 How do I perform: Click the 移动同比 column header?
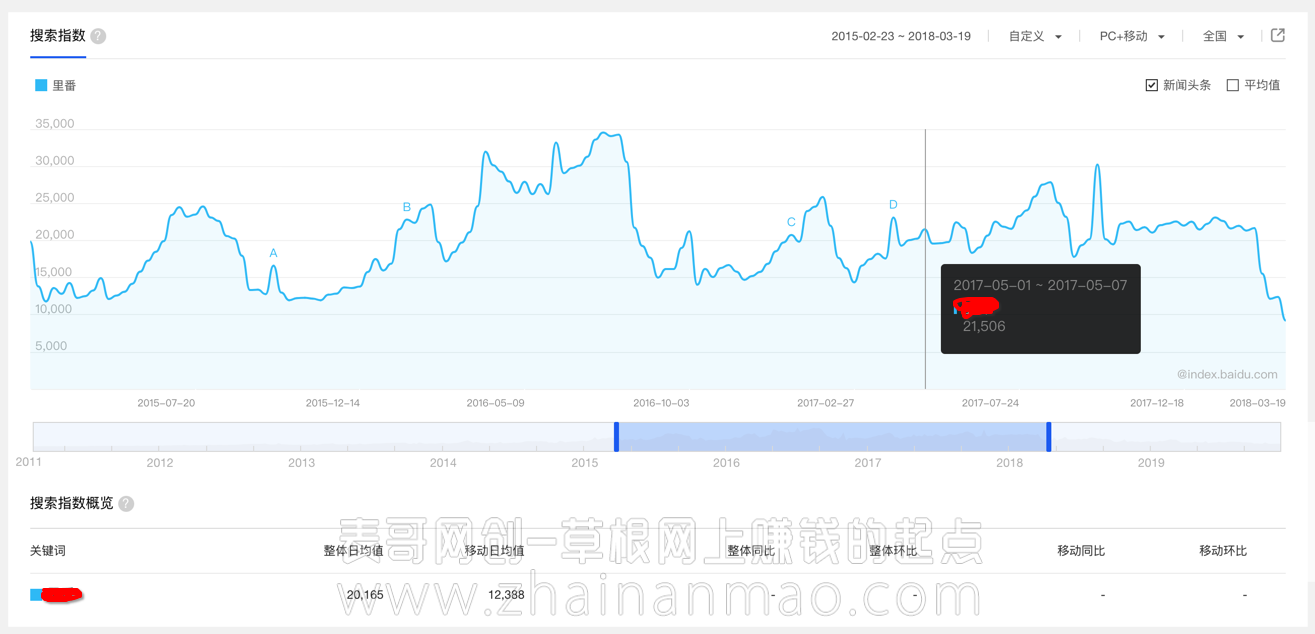point(1081,551)
